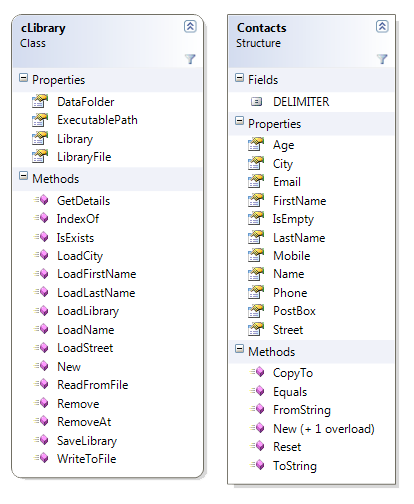This screenshot has height=504, width=414.
Task: Select the DataFolder property icon
Action: [x=40, y=102]
